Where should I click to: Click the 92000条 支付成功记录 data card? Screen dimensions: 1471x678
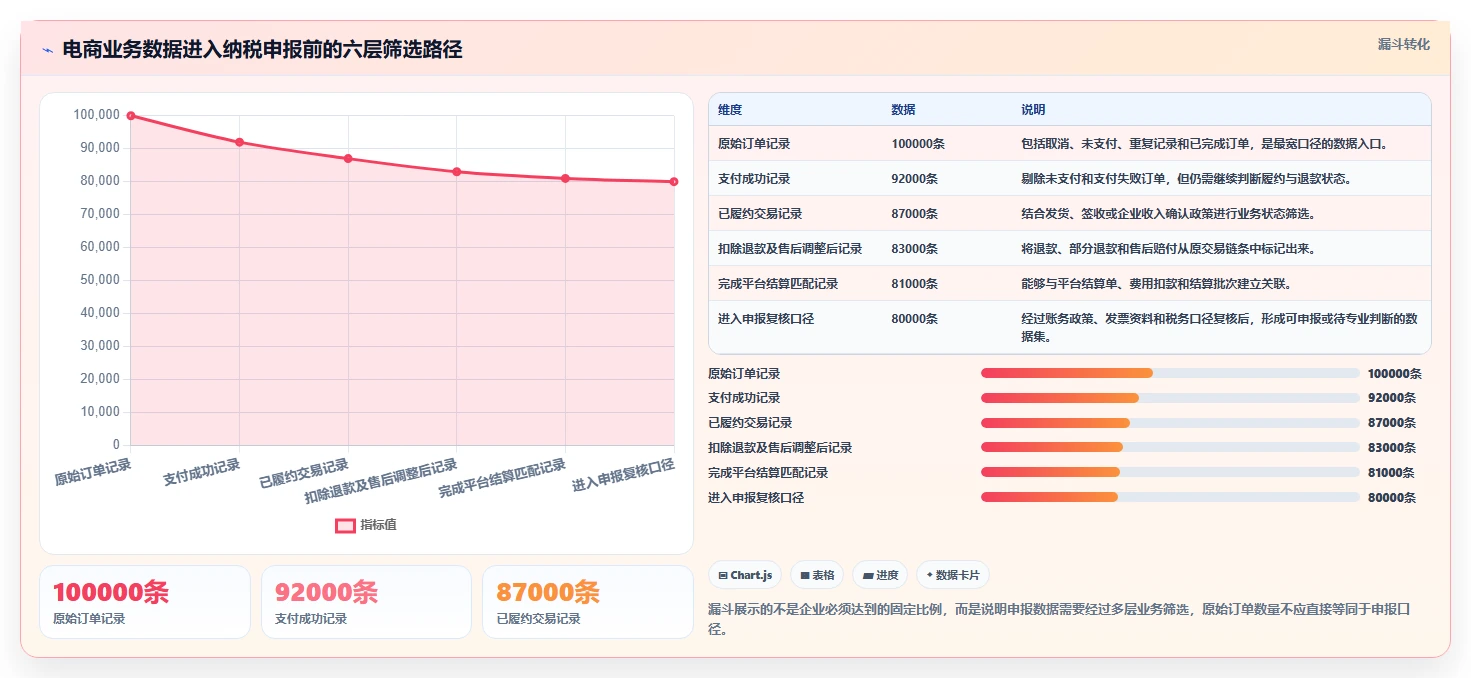coord(366,602)
